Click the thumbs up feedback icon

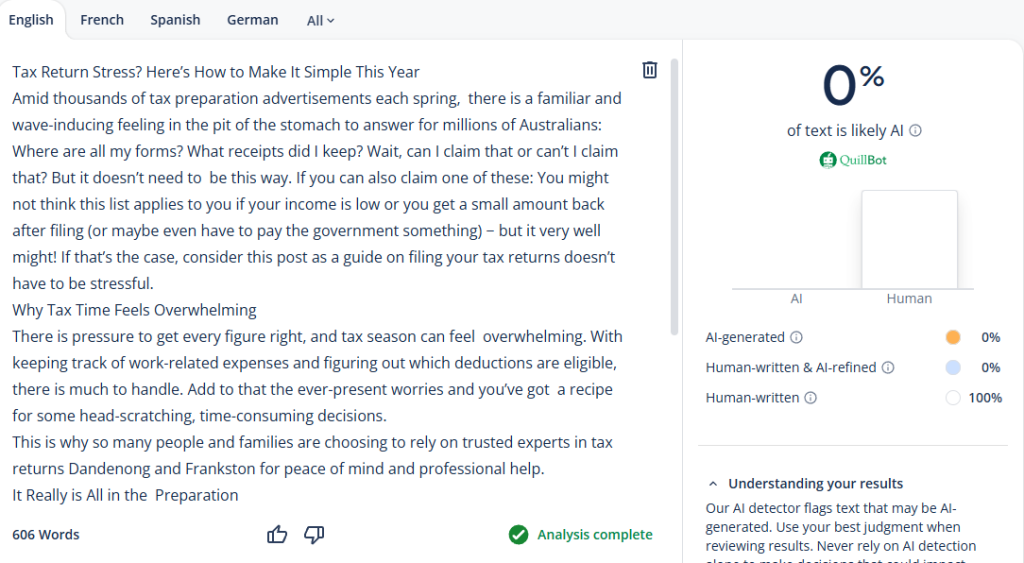(x=277, y=535)
